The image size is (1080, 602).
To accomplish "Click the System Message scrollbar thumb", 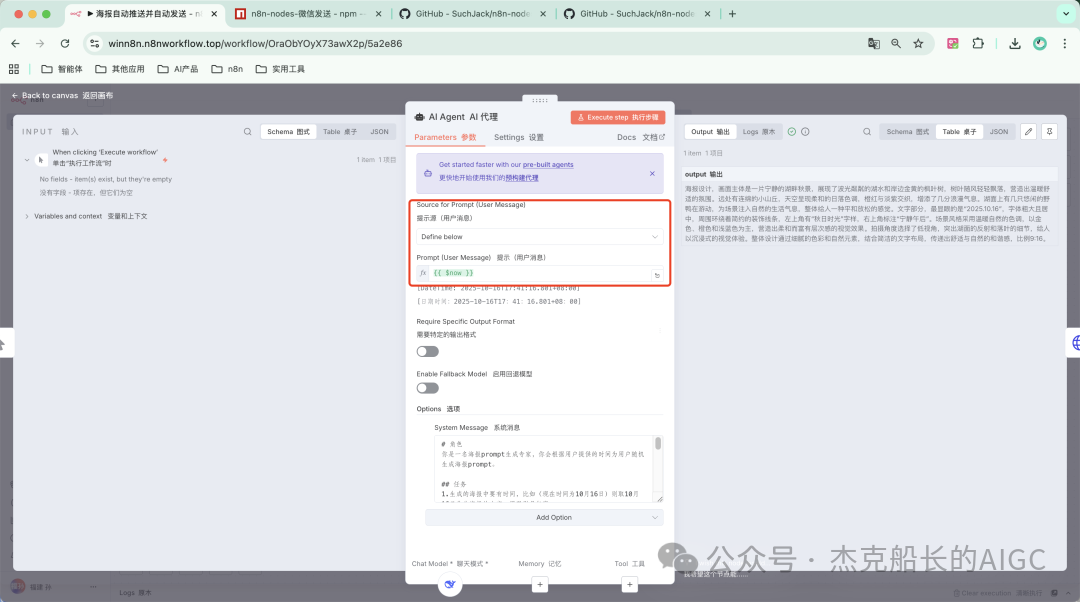I will [x=658, y=444].
